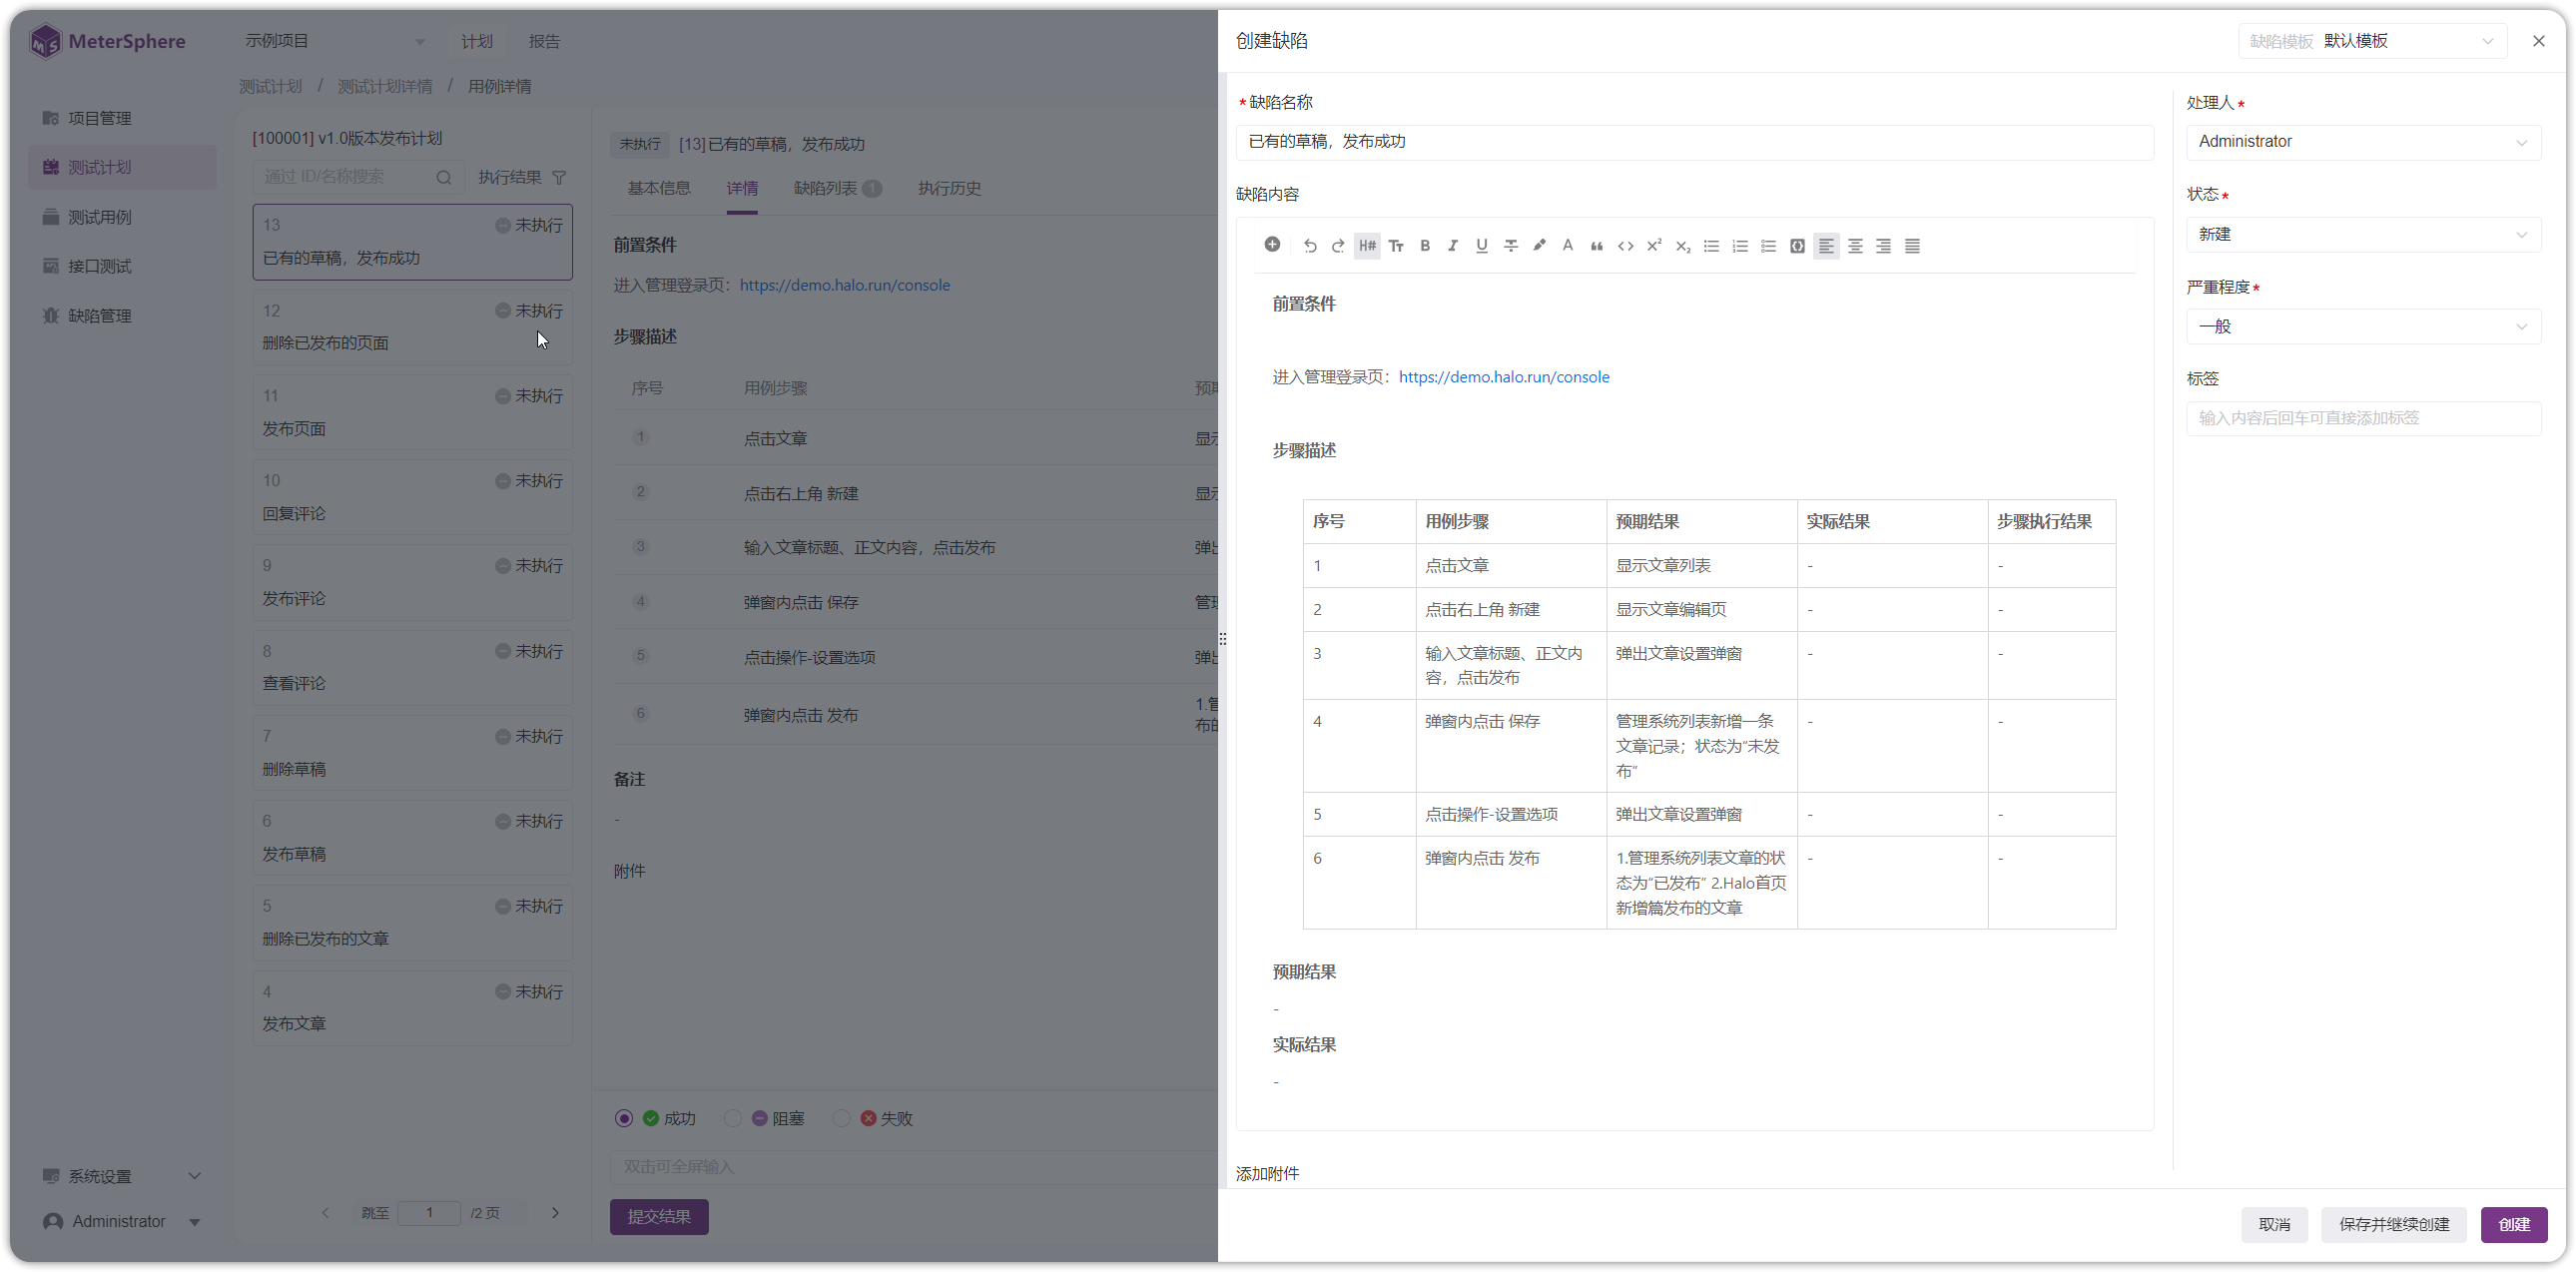Apply strikethrough formatting in the editor
The width and height of the screenshot is (2576, 1272).
click(x=1511, y=246)
